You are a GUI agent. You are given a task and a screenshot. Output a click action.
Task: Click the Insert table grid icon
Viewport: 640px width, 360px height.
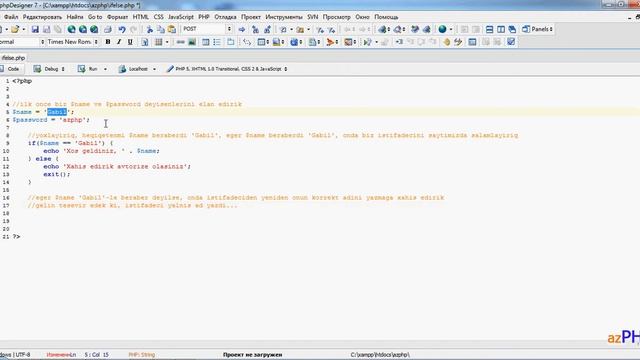[x=158, y=42]
